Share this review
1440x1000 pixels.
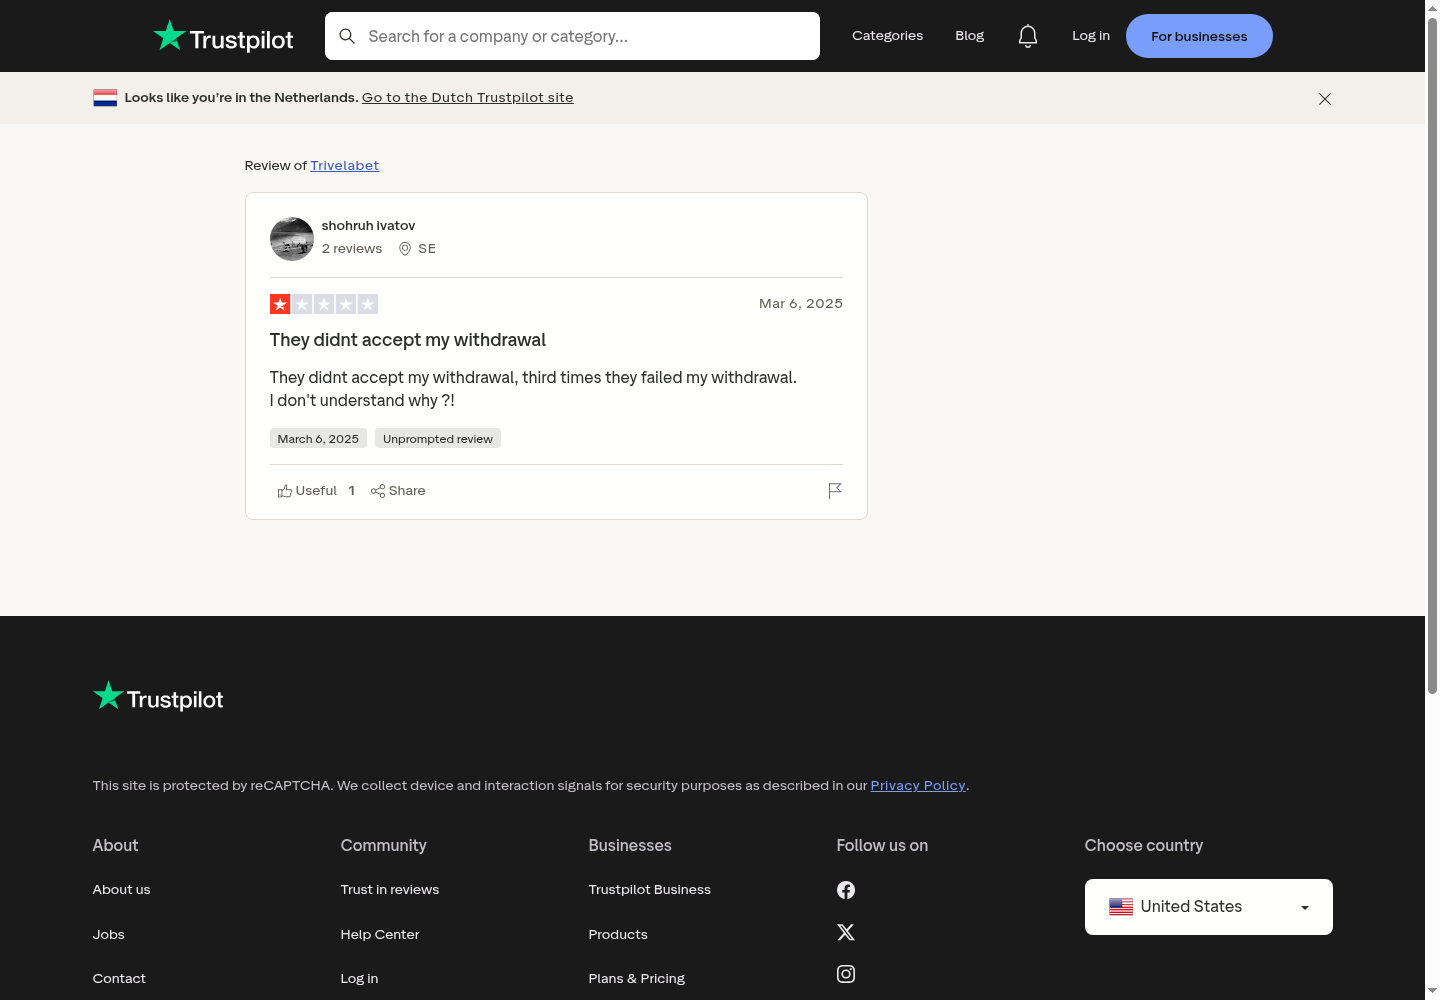[x=398, y=491]
